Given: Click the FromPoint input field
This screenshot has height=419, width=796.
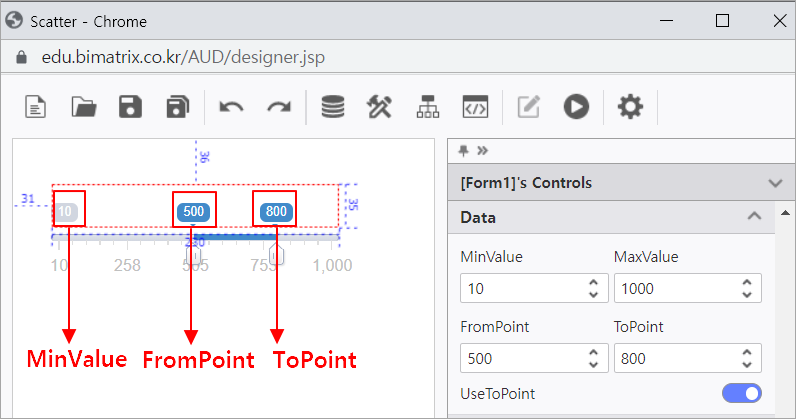Looking at the screenshot, I should [518, 358].
